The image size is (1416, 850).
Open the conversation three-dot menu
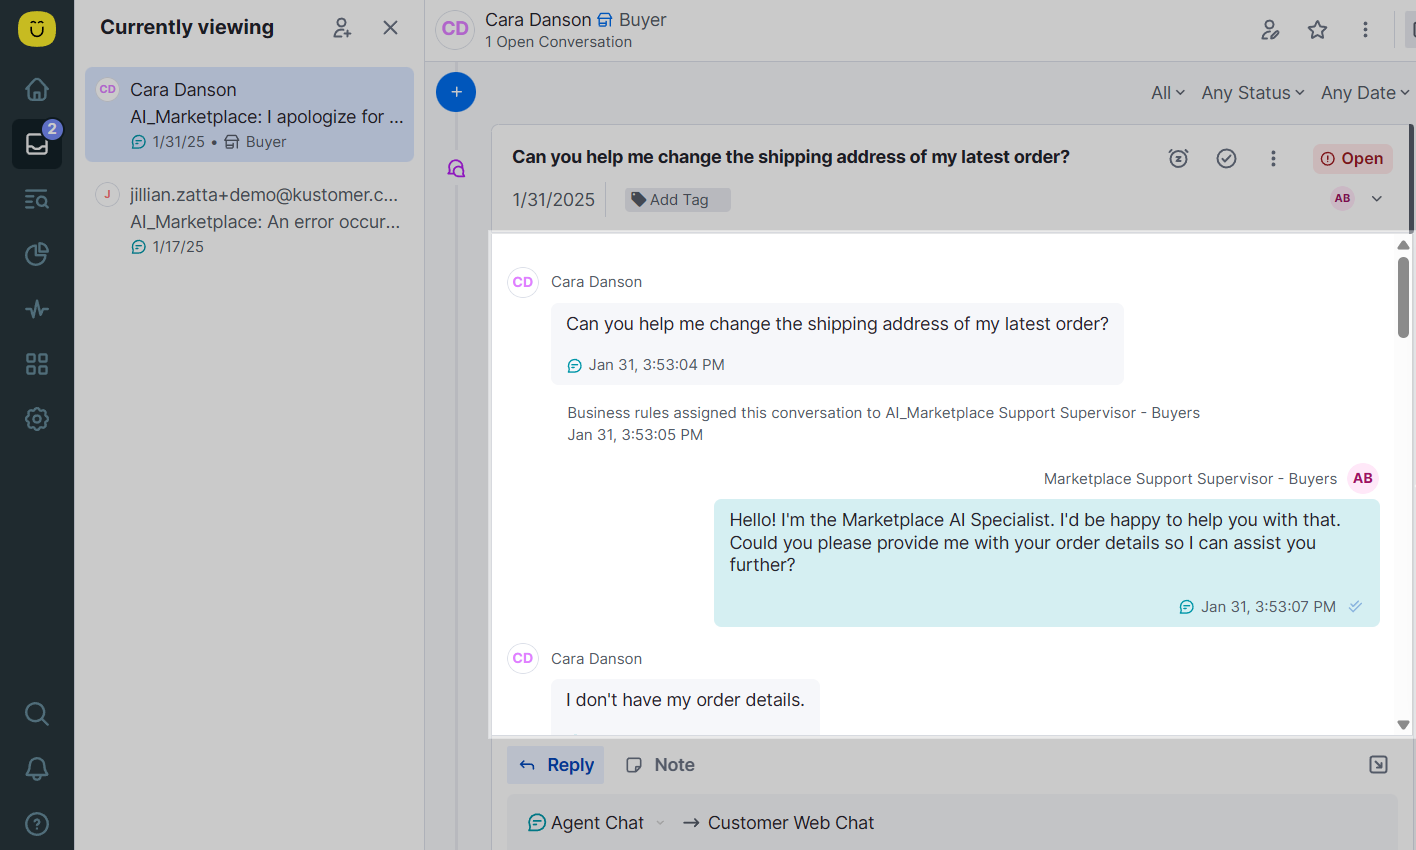point(1273,158)
